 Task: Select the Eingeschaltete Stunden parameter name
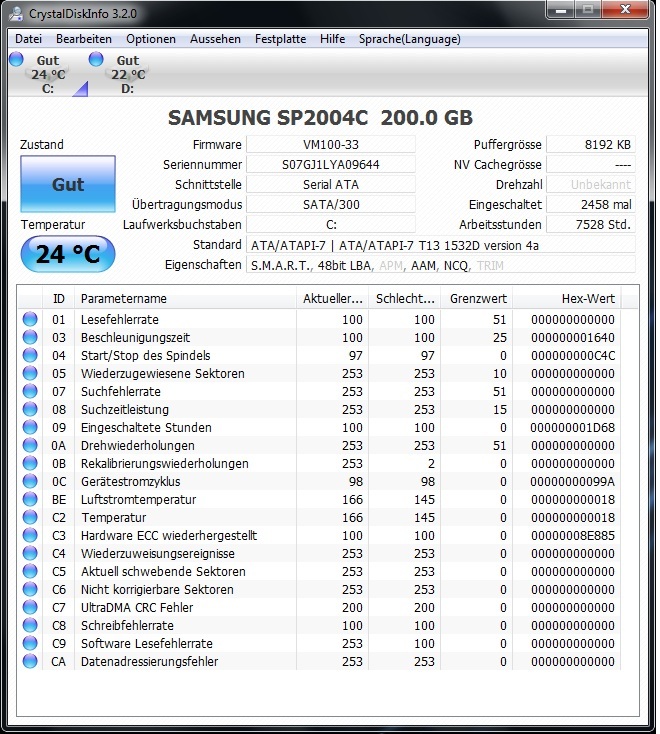[146, 427]
